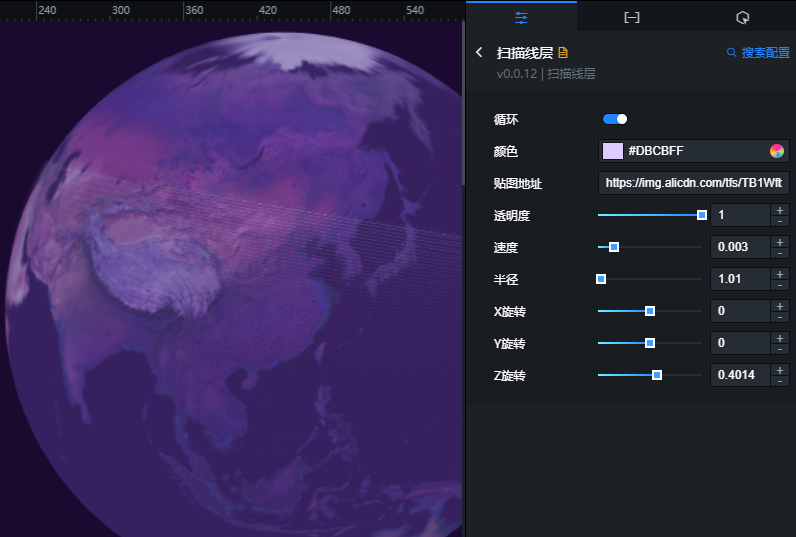Open the 扫描线层 documentation icon
The image size is (796, 537).
click(563, 52)
